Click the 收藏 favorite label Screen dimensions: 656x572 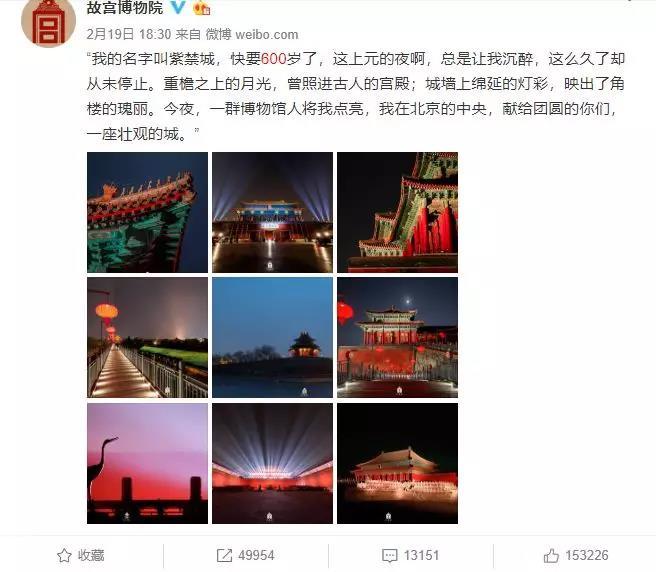tap(91, 556)
